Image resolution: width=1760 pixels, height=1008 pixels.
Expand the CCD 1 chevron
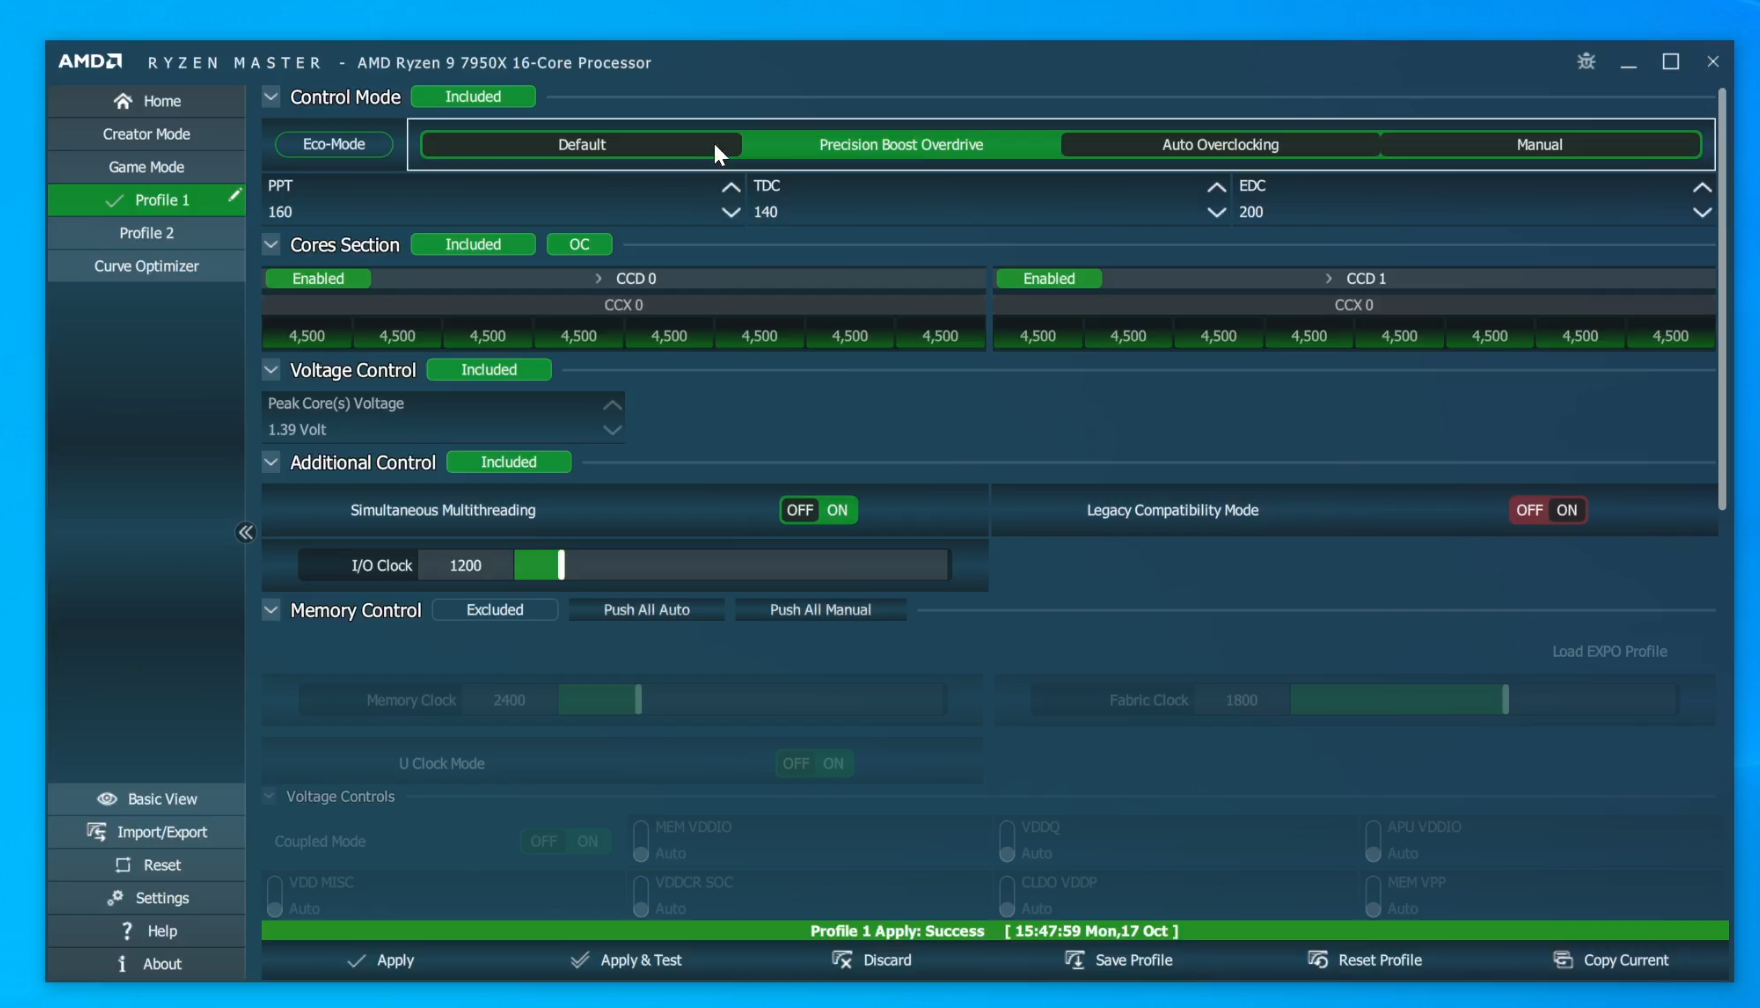pos(1329,279)
